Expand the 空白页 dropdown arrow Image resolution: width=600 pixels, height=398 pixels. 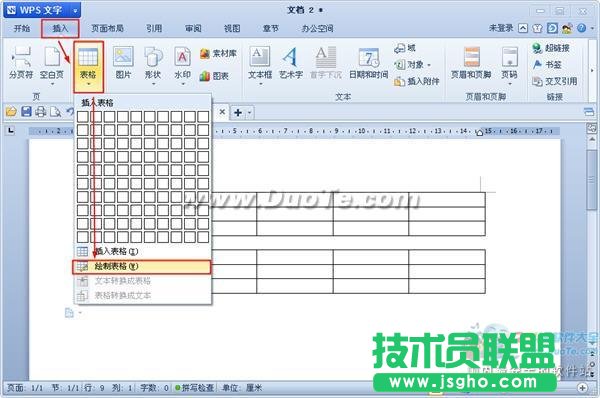[52, 84]
